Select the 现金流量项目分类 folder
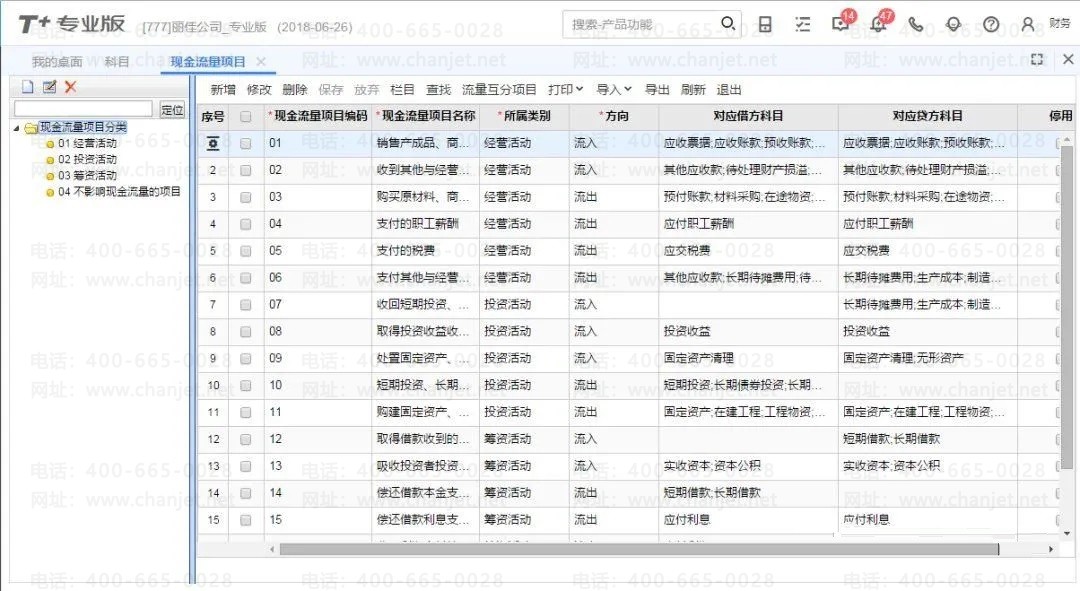This screenshot has height=591, width=1080. tap(83, 127)
